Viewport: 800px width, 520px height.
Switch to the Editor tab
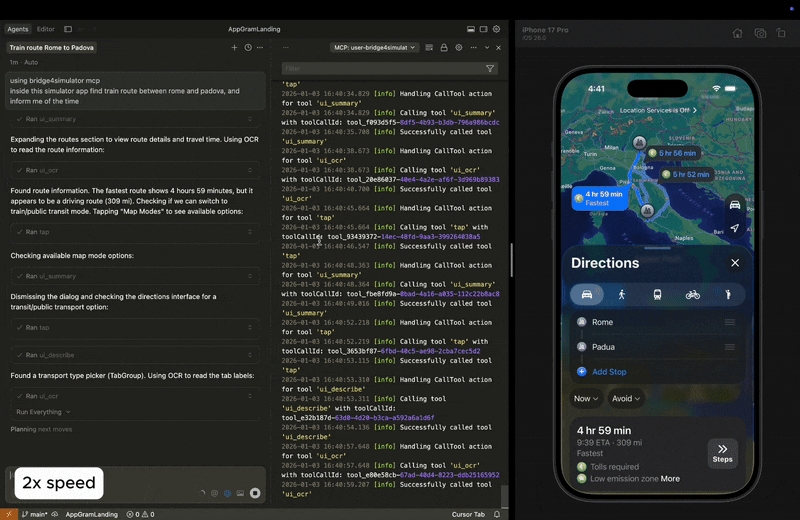[46, 29]
